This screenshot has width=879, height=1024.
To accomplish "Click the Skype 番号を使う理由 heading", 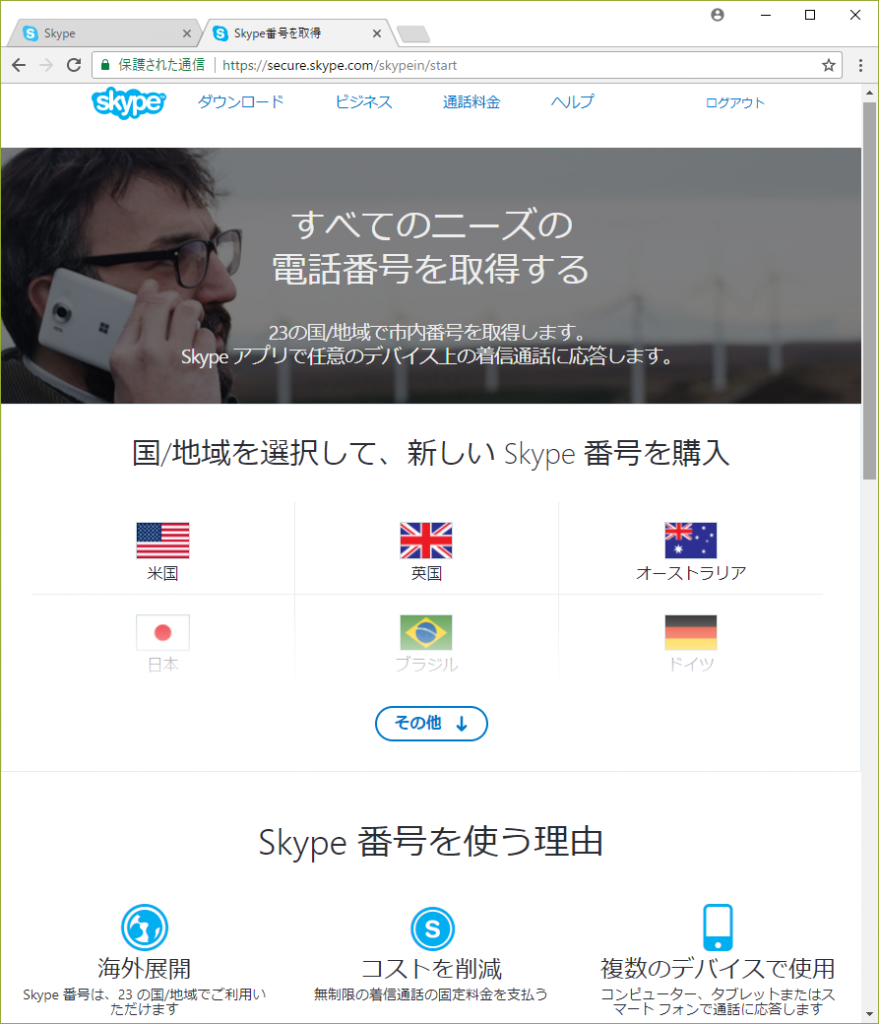I will click(x=431, y=841).
